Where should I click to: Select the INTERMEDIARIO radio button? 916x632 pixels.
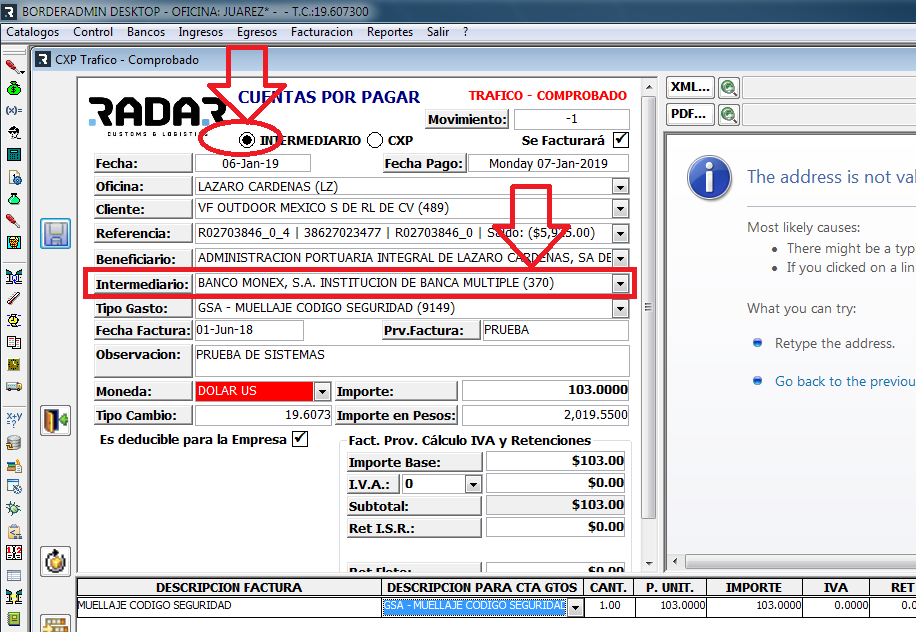pos(247,140)
